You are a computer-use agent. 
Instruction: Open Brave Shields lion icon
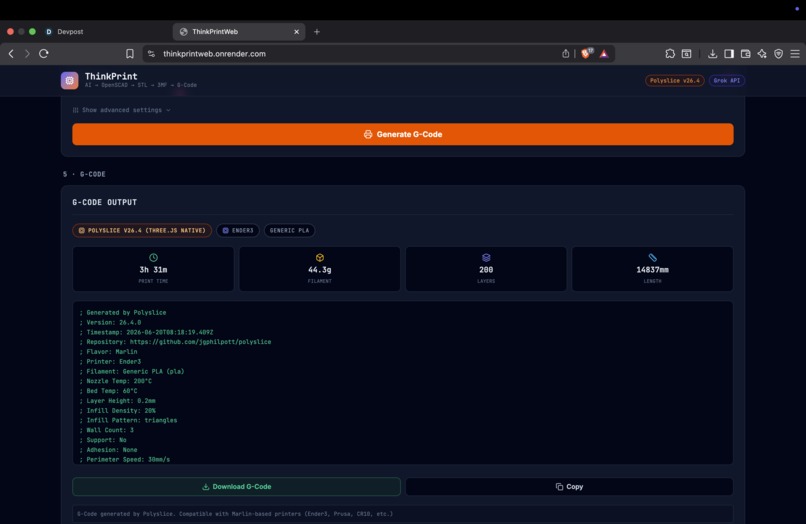click(586, 53)
